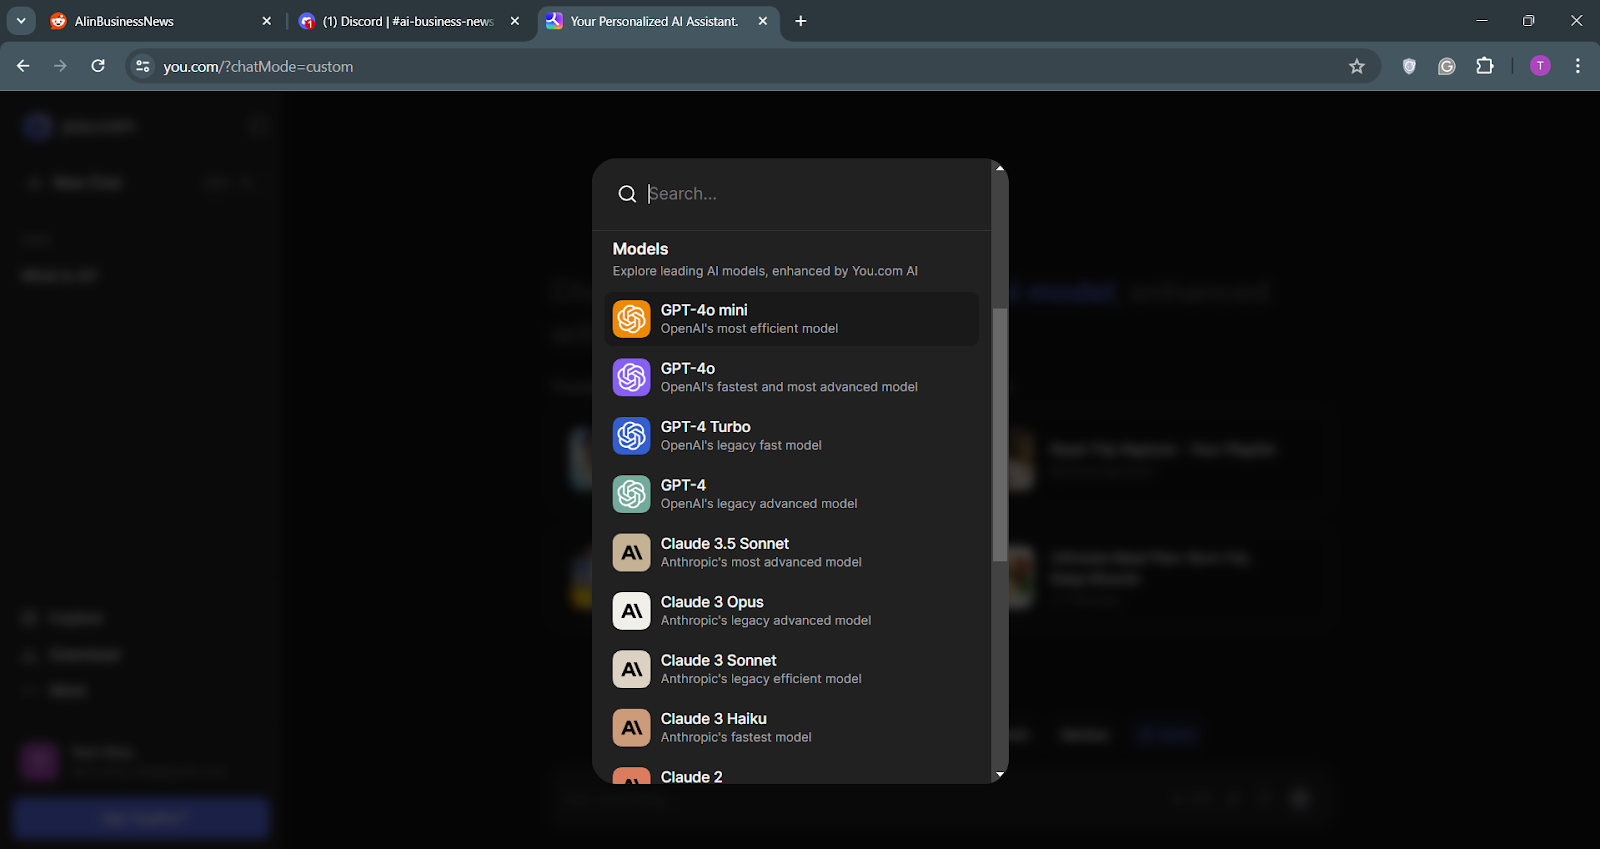Click the model list scrollbar thumb
Viewport: 1600px width, 849px height.
[999, 435]
